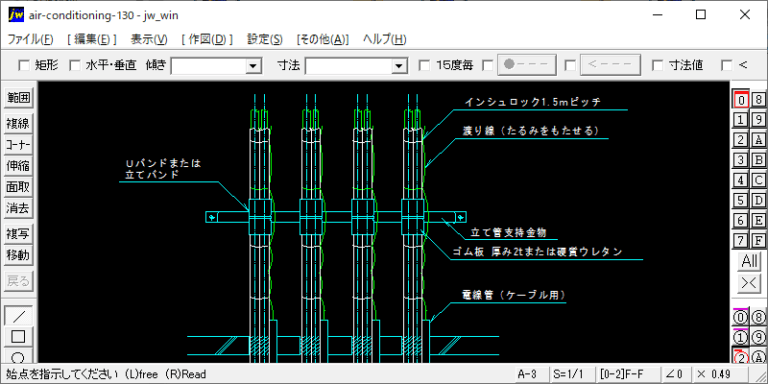Click the インシュロック1.5mピッチ drawing label
Screen dimensions: 768x384
[x=532, y=102]
